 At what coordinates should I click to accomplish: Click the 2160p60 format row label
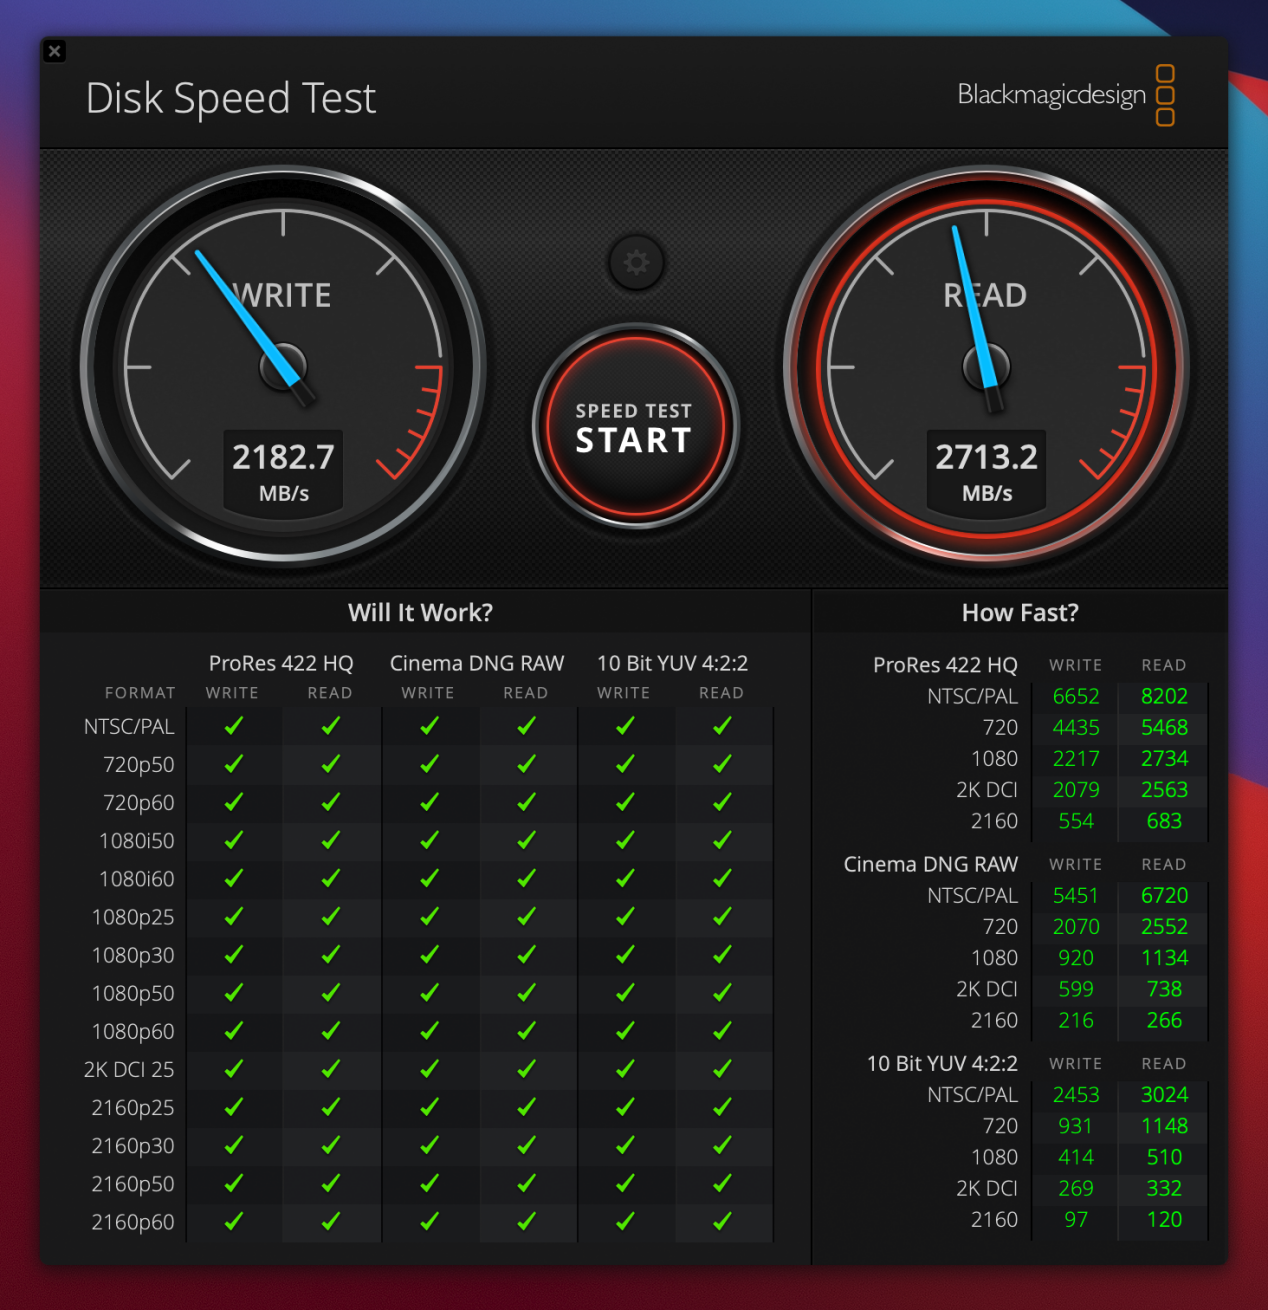point(133,1222)
